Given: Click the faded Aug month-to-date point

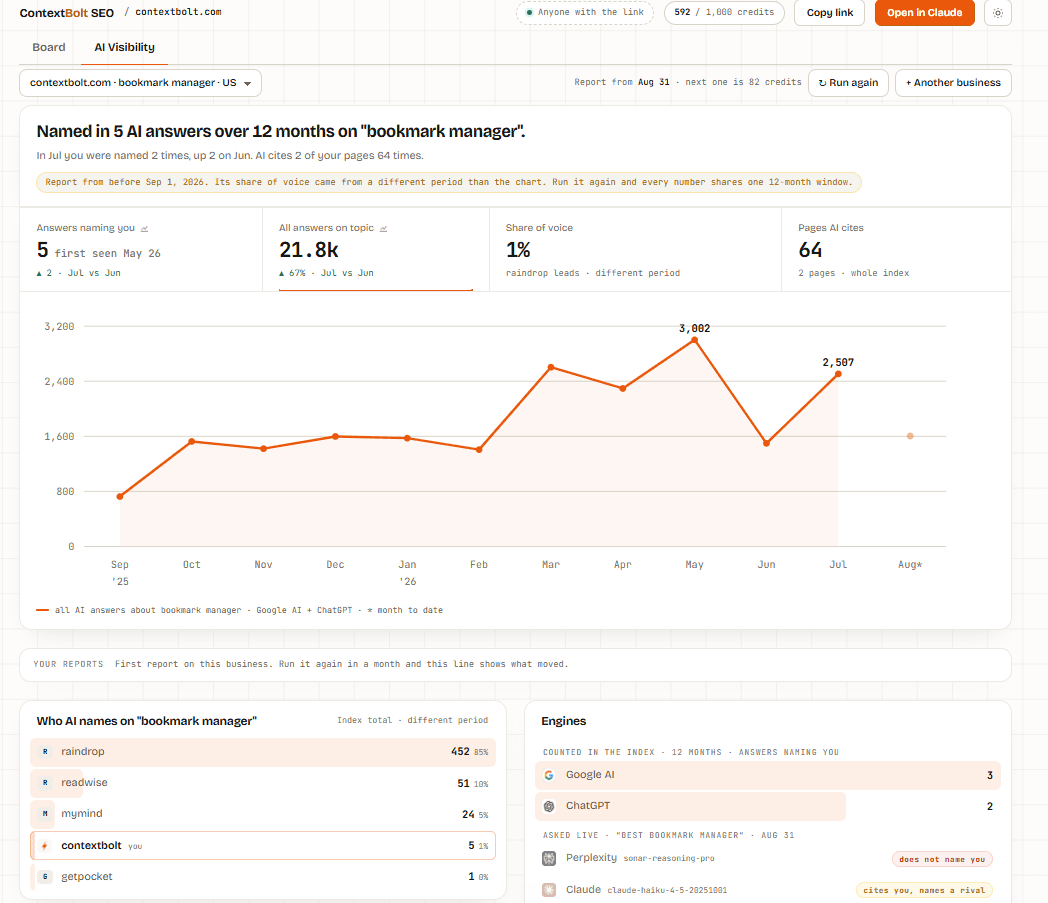Looking at the screenshot, I should pos(910,436).
